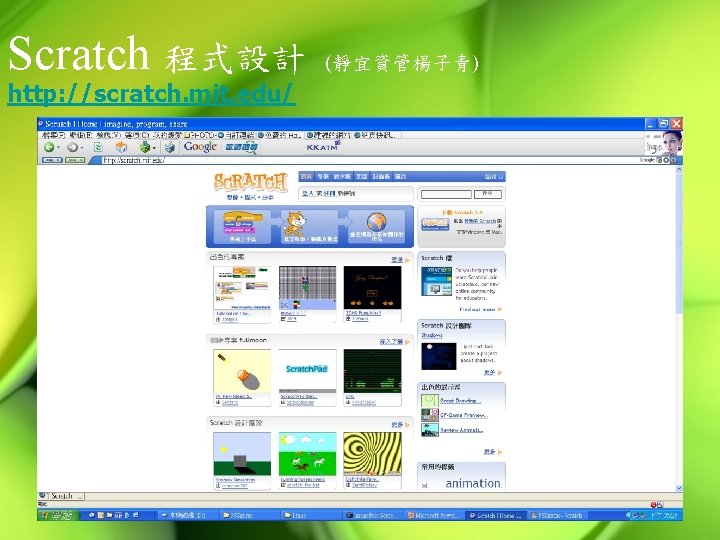The image size is (720, 540).
Task: Click the scrollbar down arrow
Action: tap(679, 488)
